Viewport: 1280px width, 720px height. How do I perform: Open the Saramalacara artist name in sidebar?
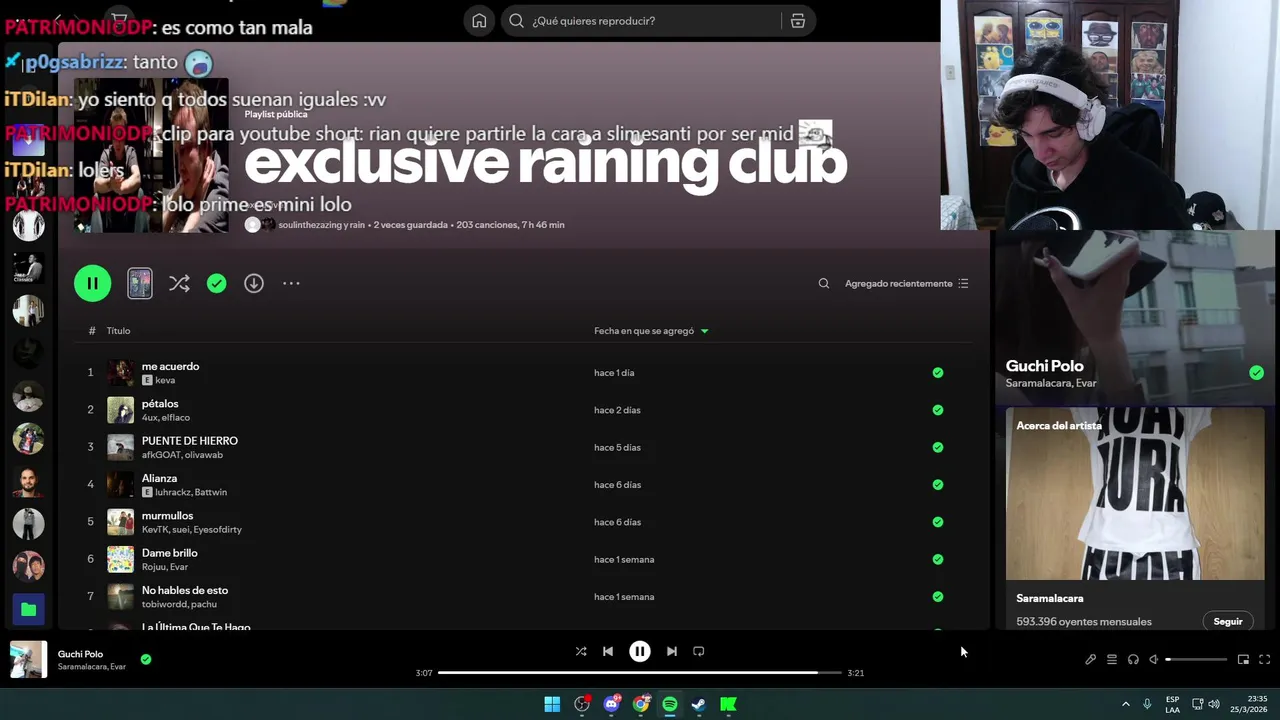1050,598
